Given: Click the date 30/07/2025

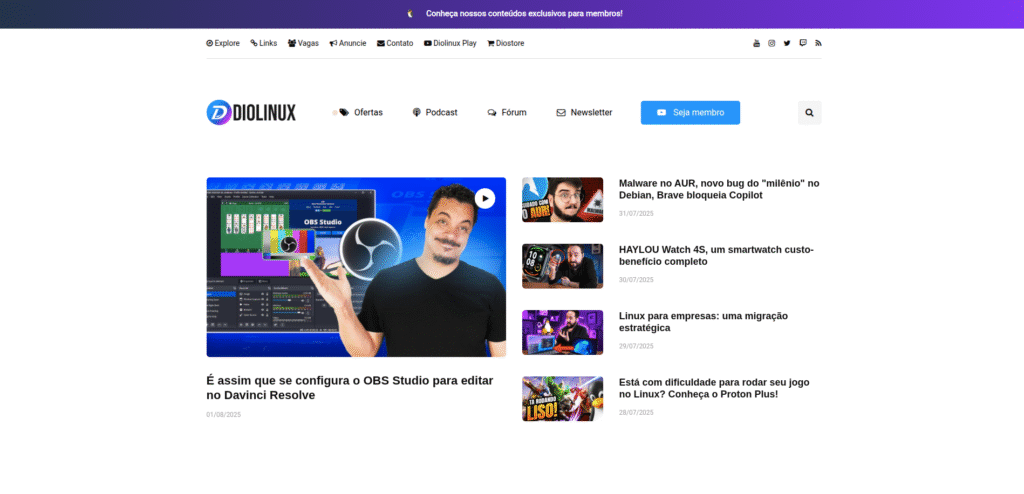Looking at the screenshot, I should click(636, 280).
